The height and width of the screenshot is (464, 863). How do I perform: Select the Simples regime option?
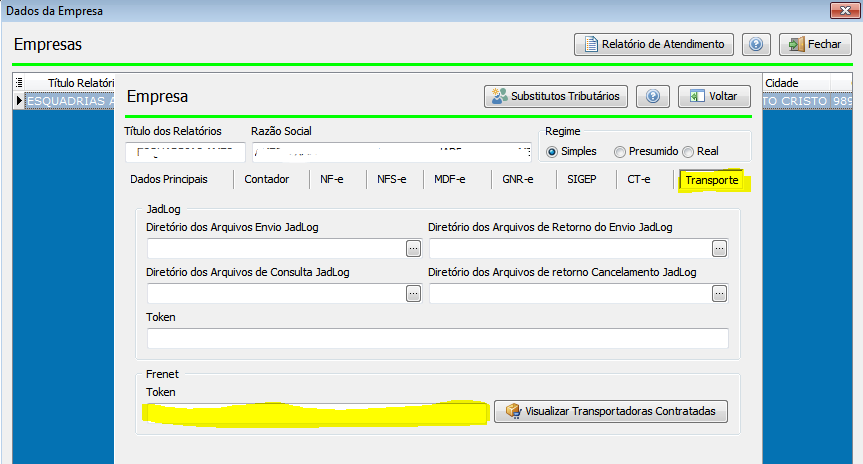point(552,151)
